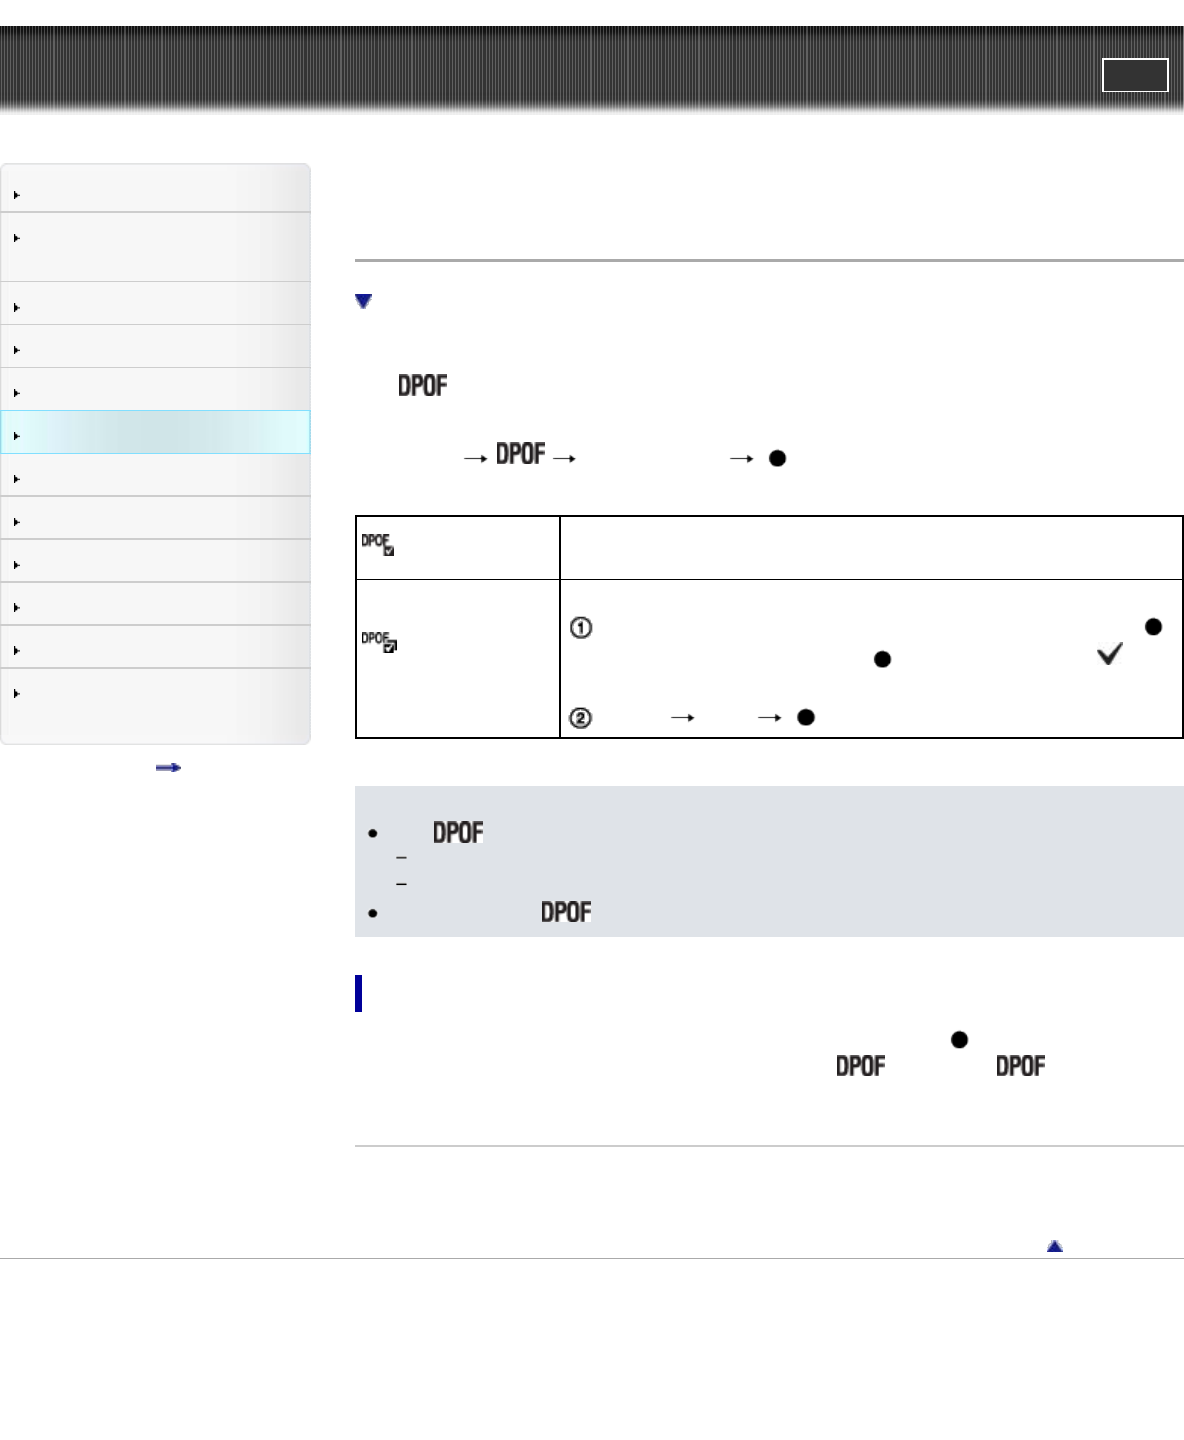Image resolution: width=1184 pixels, height=1440 pixels.
Task: Select the second, taller sidebar menu item
Action: tap(156, 247)
